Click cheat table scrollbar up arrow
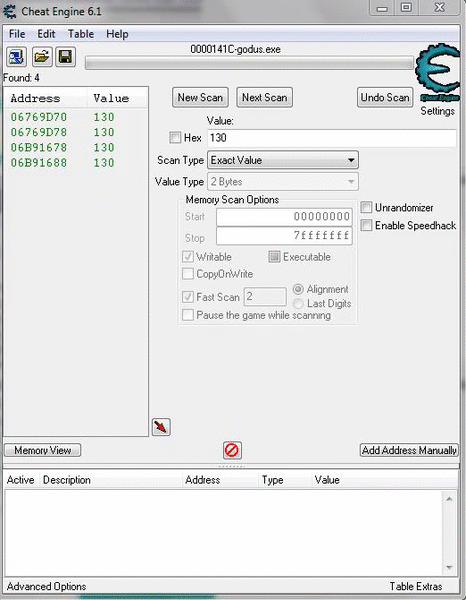Screen dimensions: 466x600 tap(450, 499)
